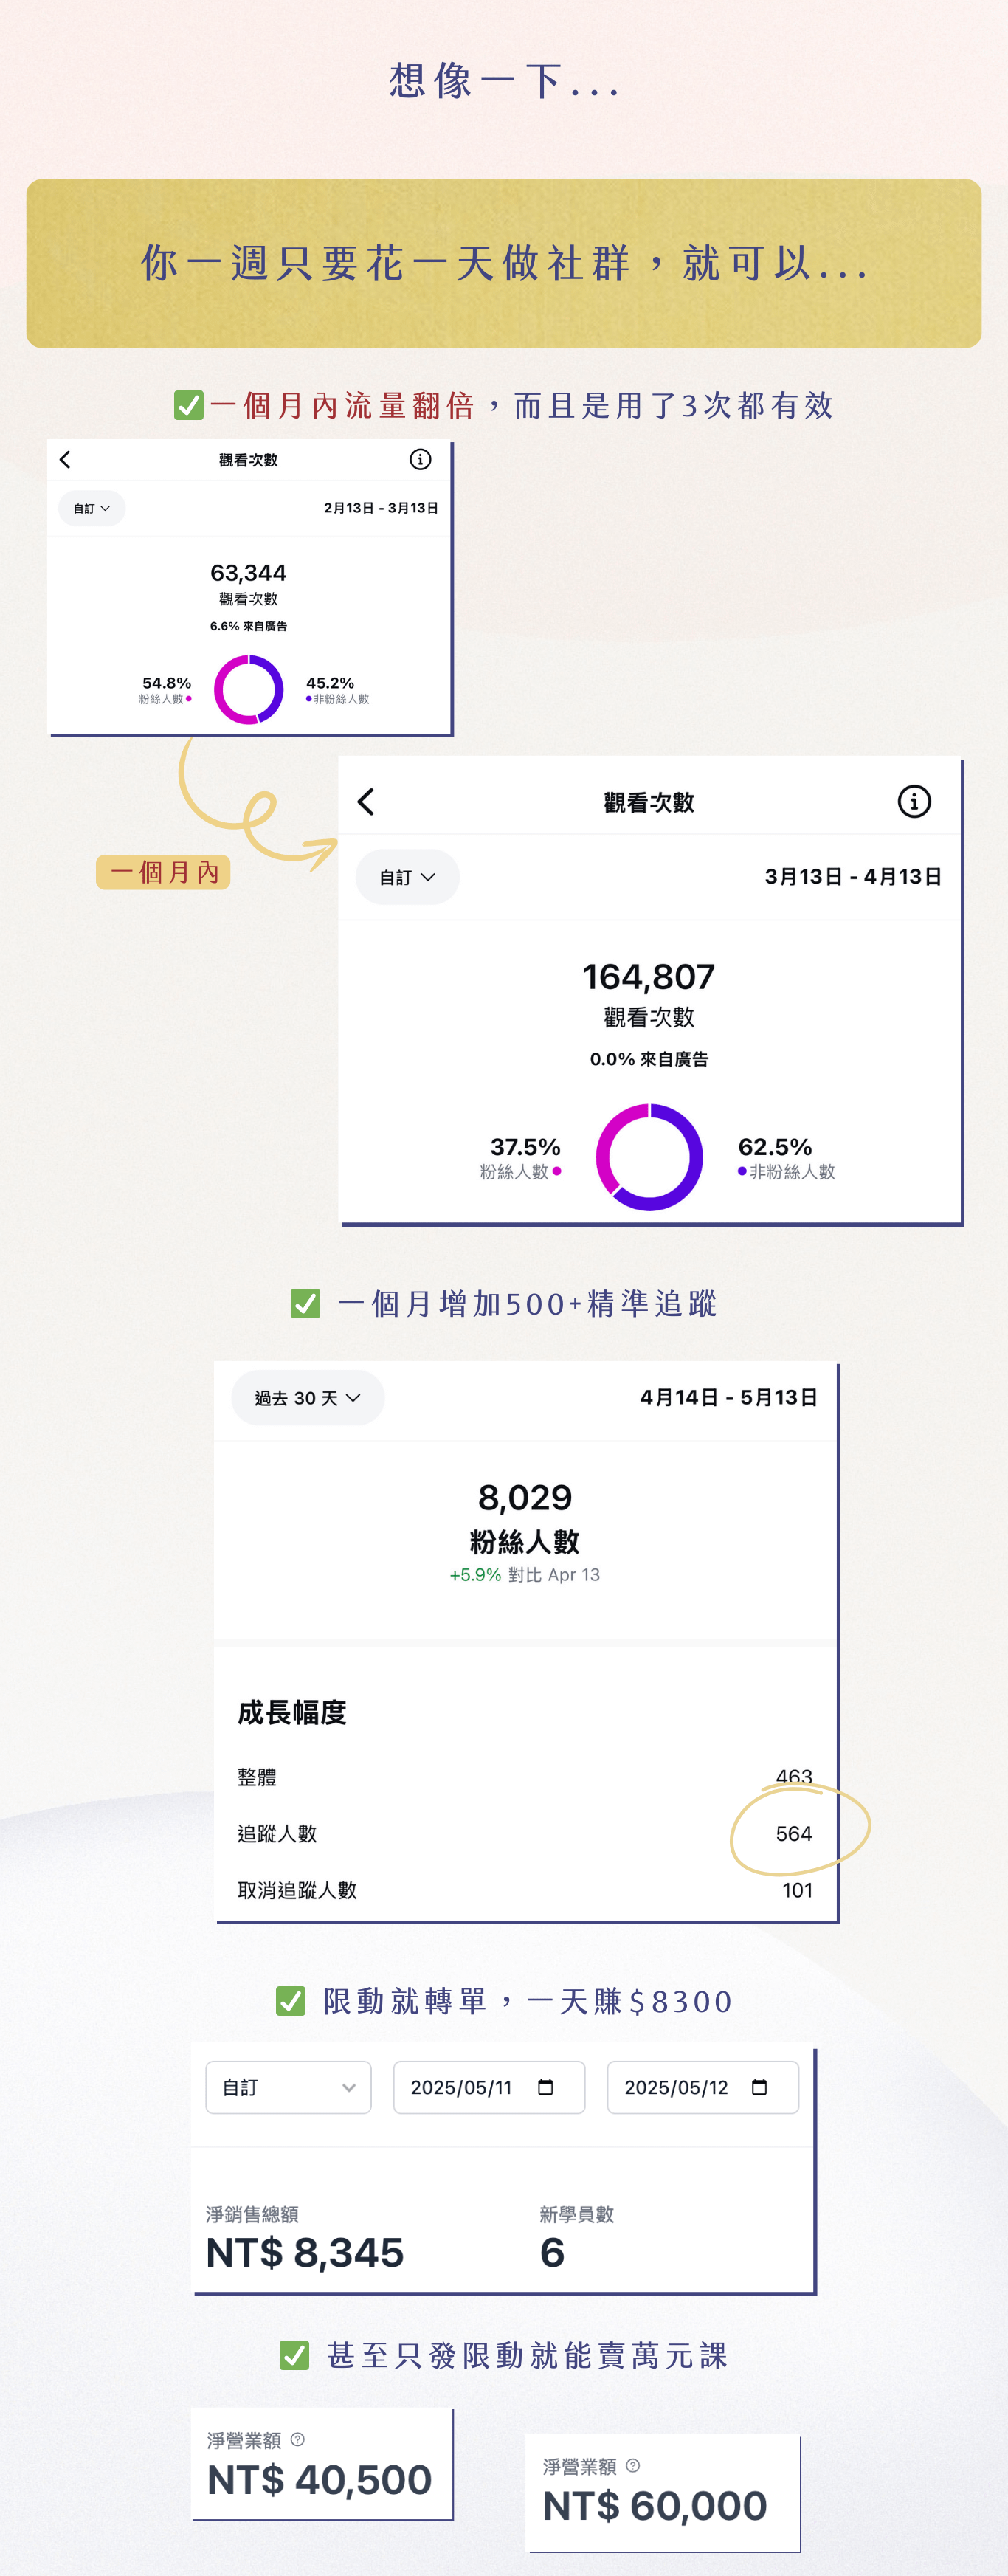The image size is (1008, 2576).
Task: Click green checkbox beside 甚至只發限動就能賣萬元課
Action: (x=294, y=2355)
